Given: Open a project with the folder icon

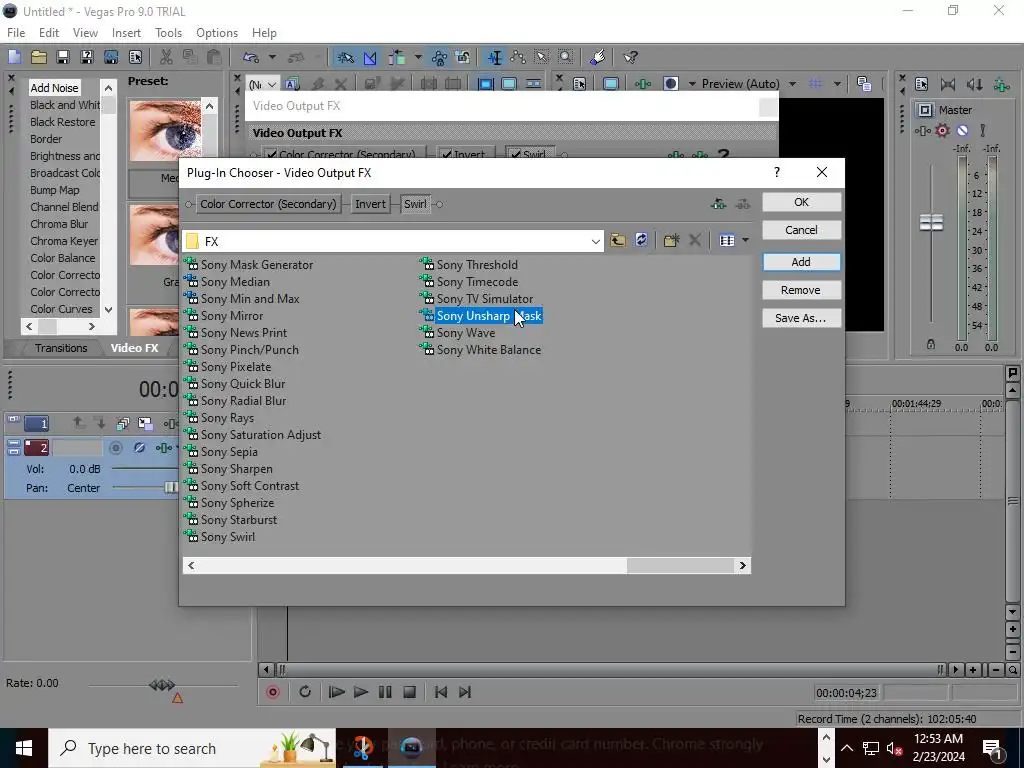Looking at the screenshot, I should click(x=39, y=57).
